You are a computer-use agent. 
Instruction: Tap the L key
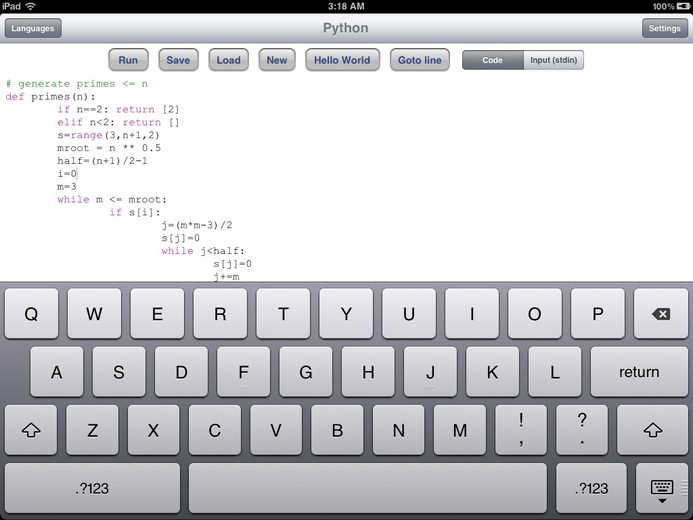point(555,372)
